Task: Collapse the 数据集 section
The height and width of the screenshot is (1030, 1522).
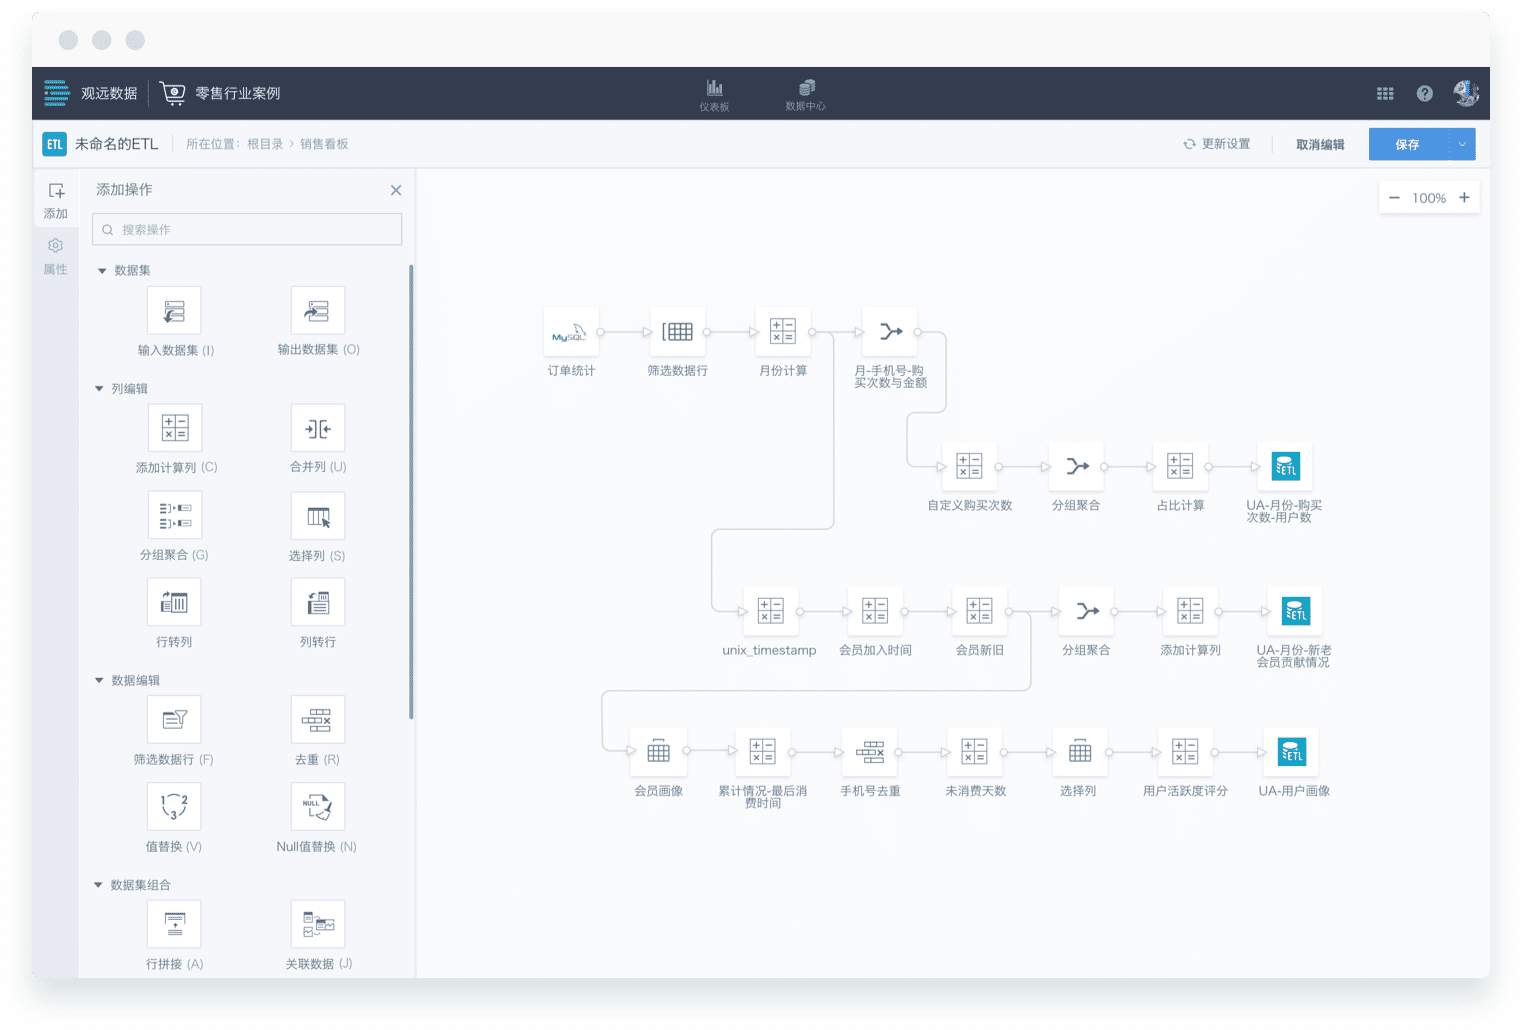Action: pyautogui.click(x=102, y=271)
